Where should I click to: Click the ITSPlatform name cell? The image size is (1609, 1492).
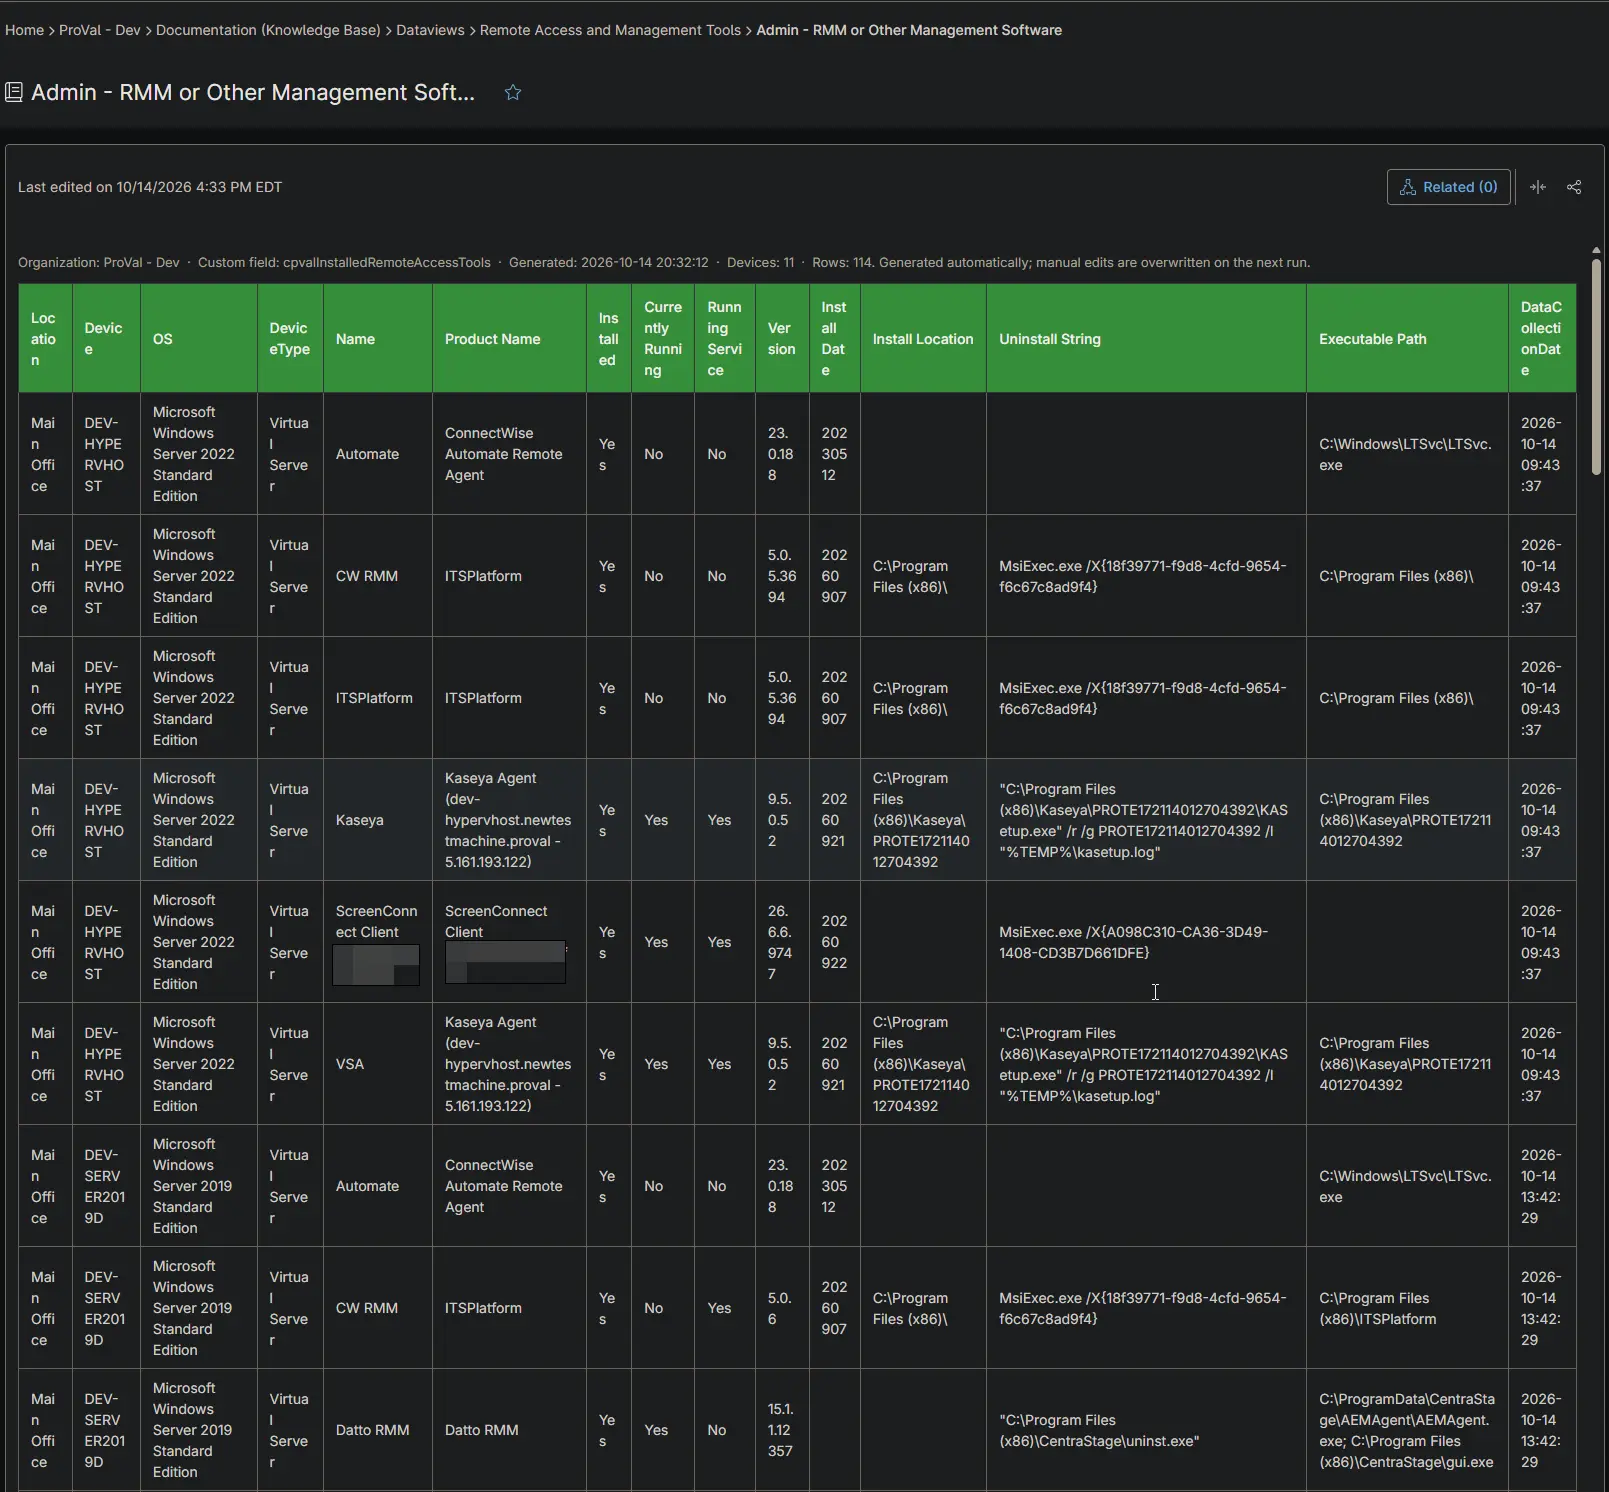pos(378,698)
